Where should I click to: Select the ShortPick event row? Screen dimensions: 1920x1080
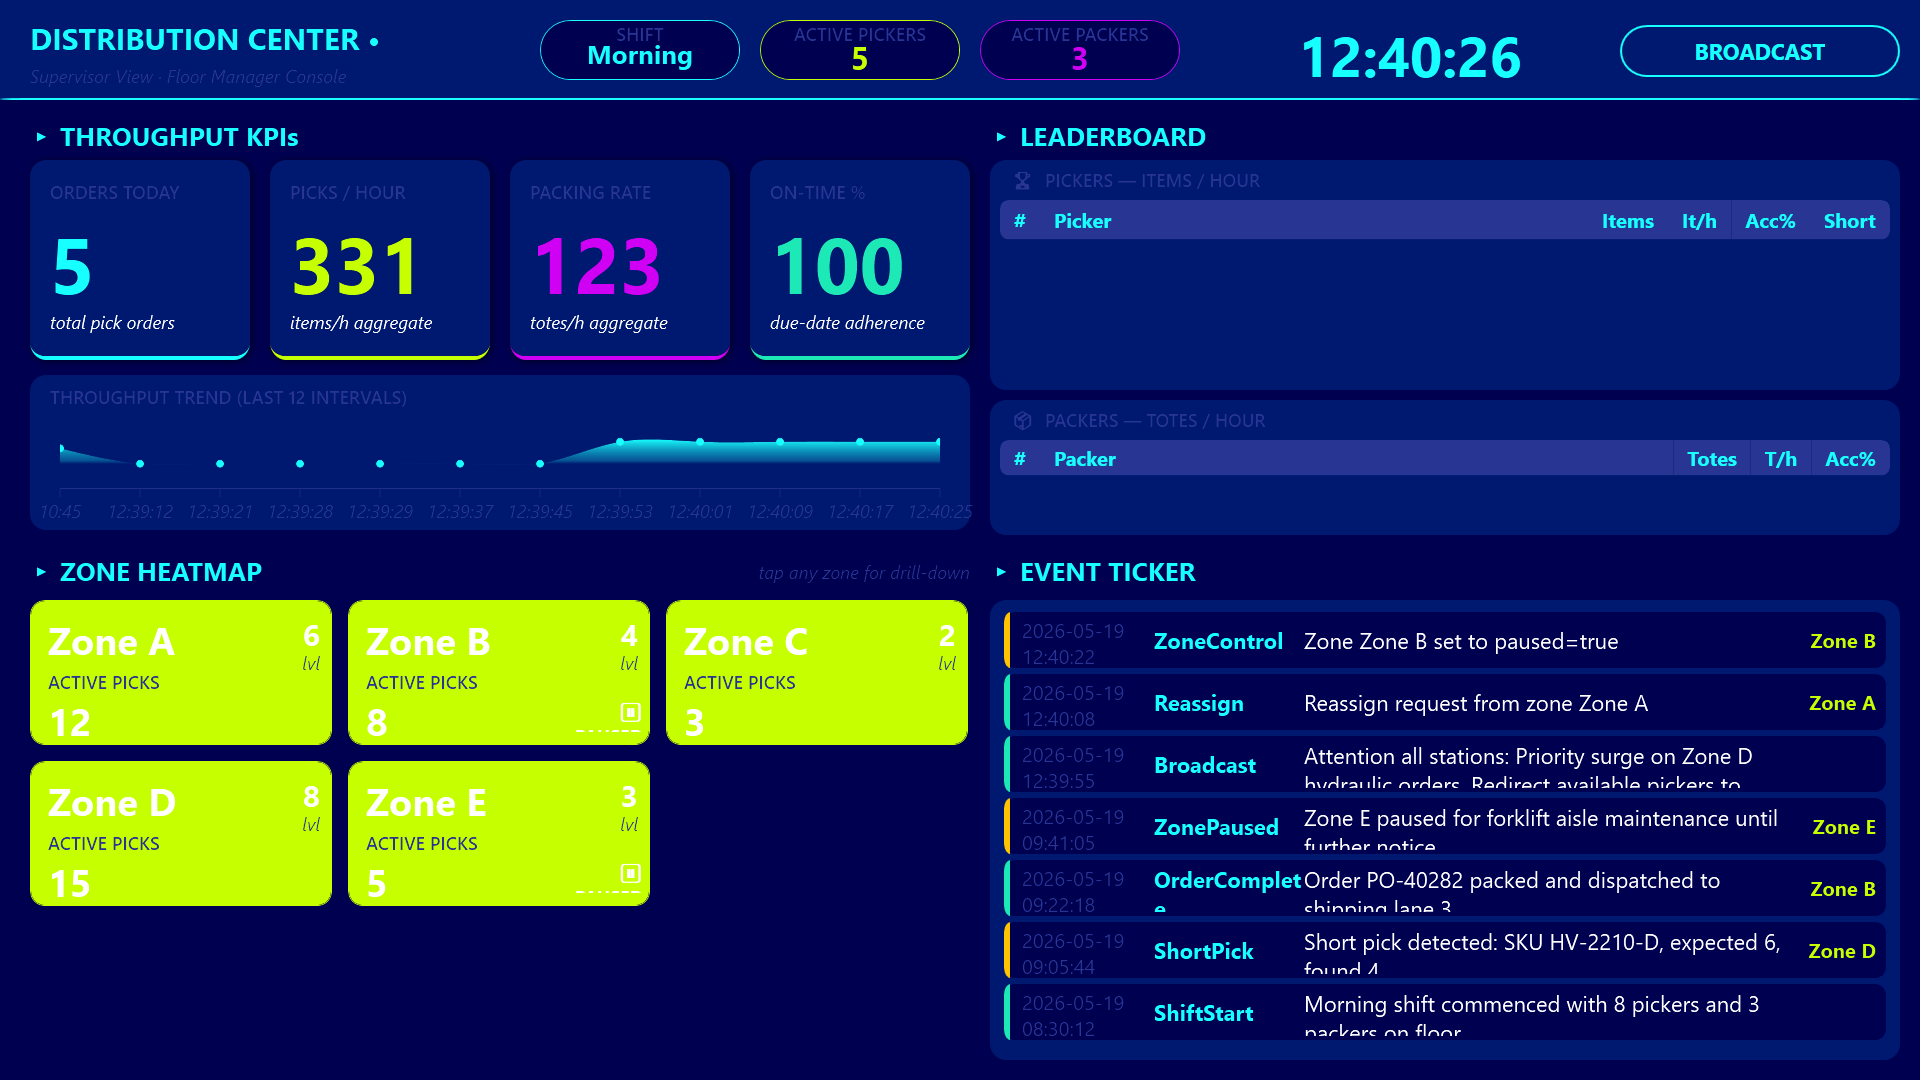[x=1445, y=951]
